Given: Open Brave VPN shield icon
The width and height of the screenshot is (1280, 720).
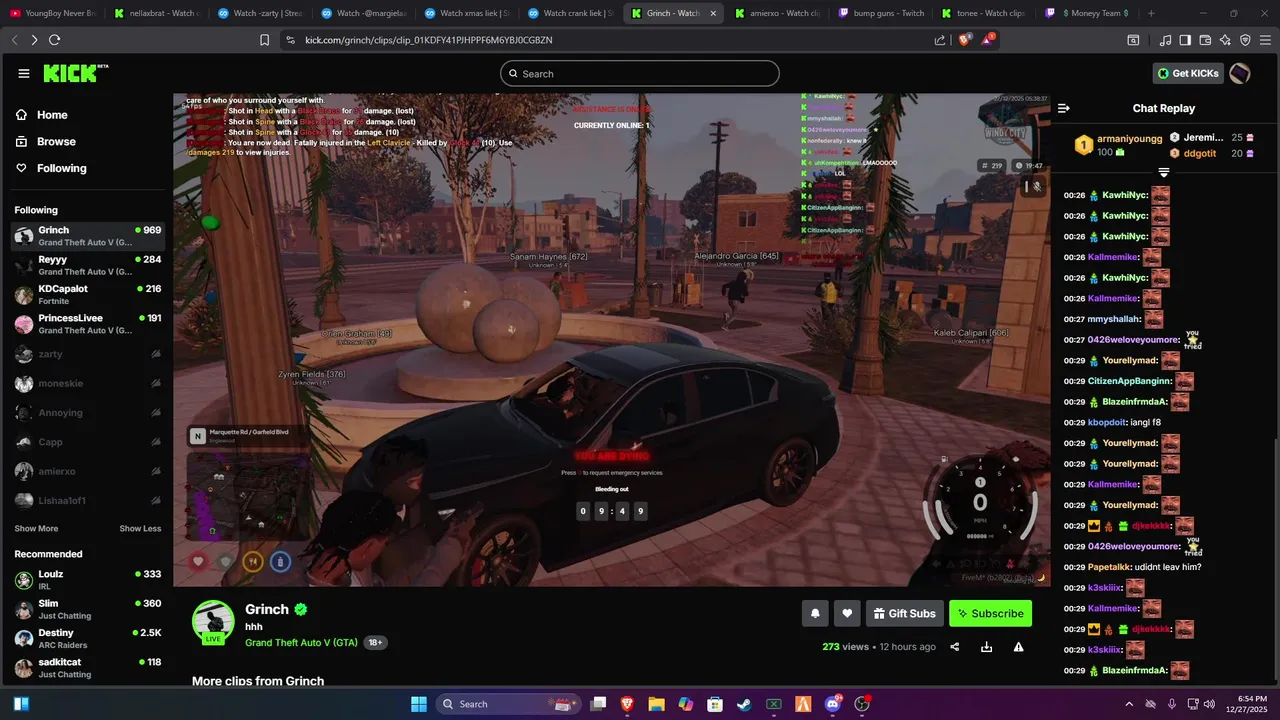Looking at the screenshot, I should 1245,40.
